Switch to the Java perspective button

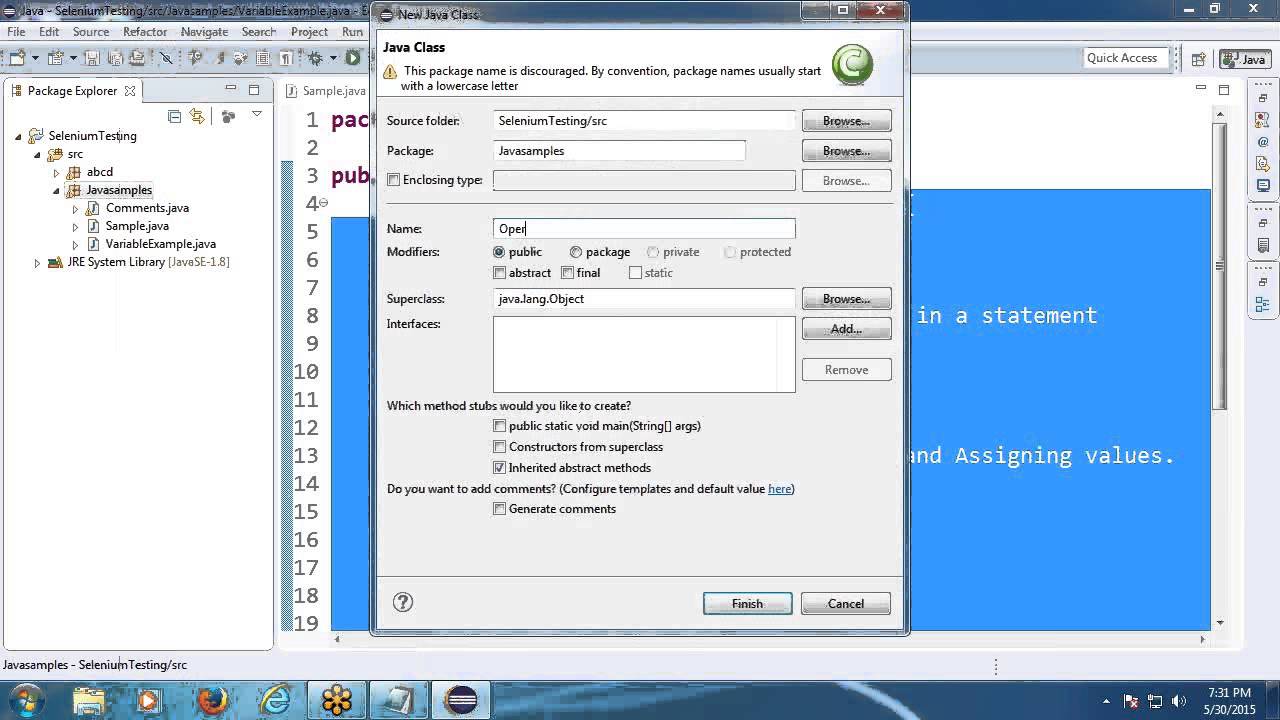[x=1246, y=59]
